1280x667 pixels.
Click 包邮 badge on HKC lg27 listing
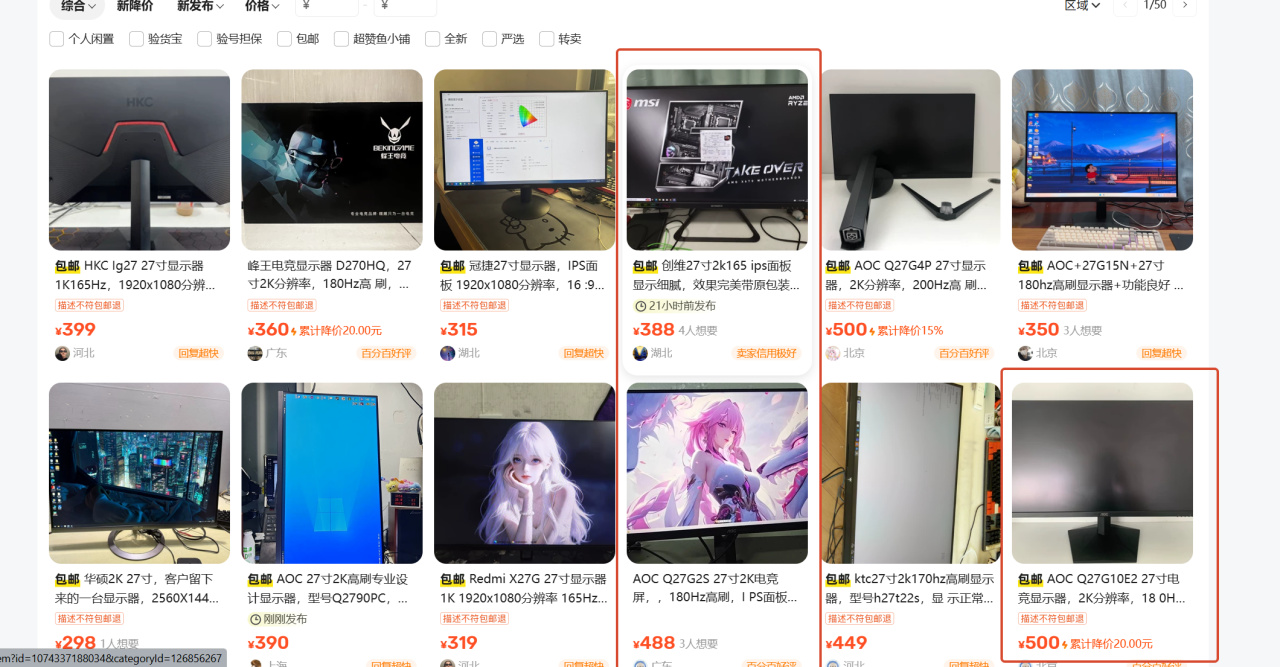[x=67, y=266]
